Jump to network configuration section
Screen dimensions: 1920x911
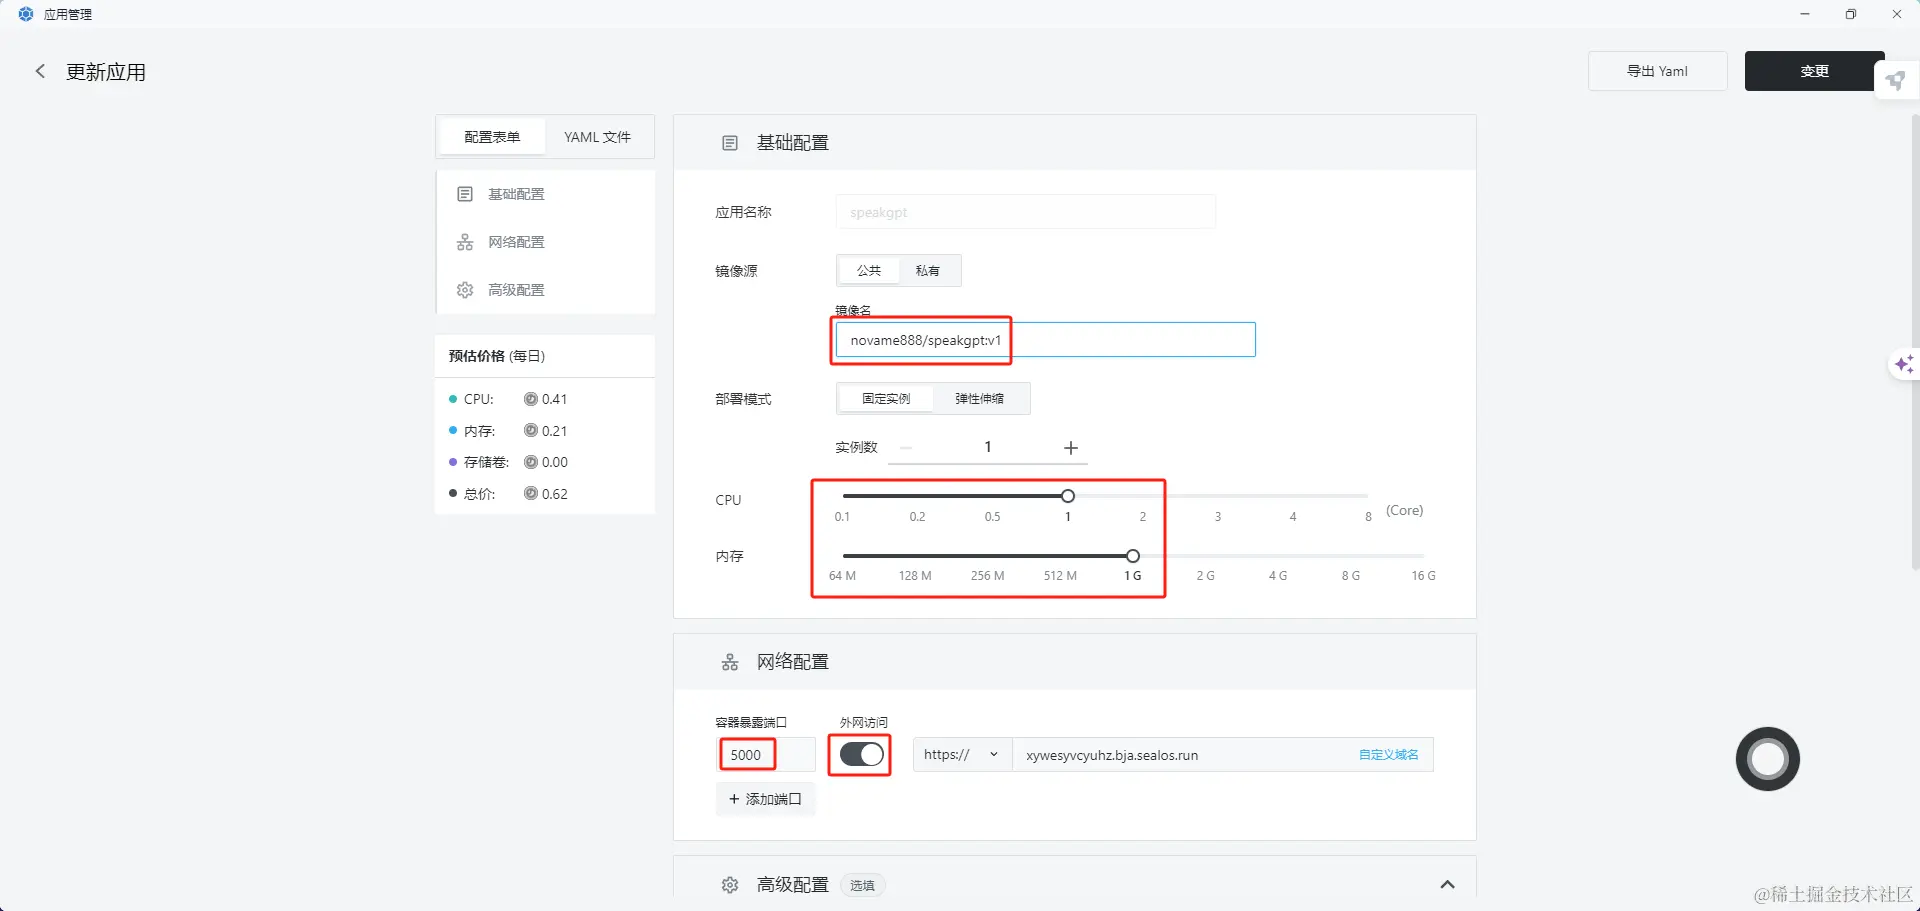[545, 242]
